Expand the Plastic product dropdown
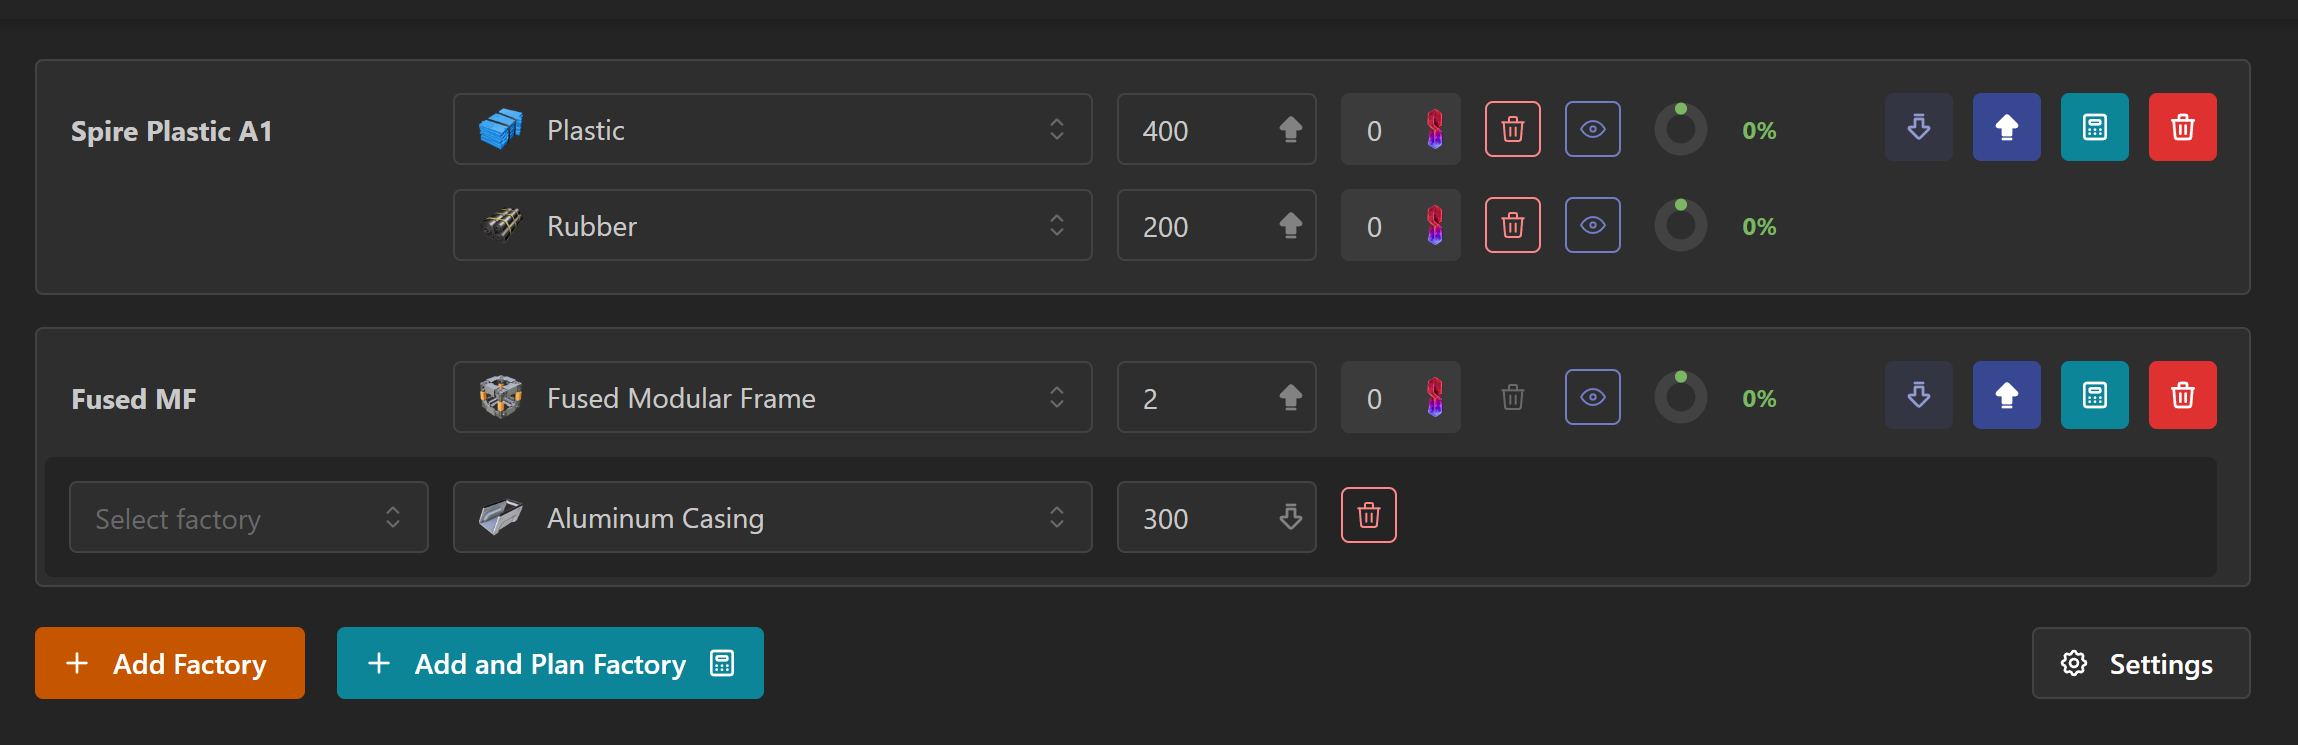Screen dimensions: 2298x745 [x=772, y=129]
